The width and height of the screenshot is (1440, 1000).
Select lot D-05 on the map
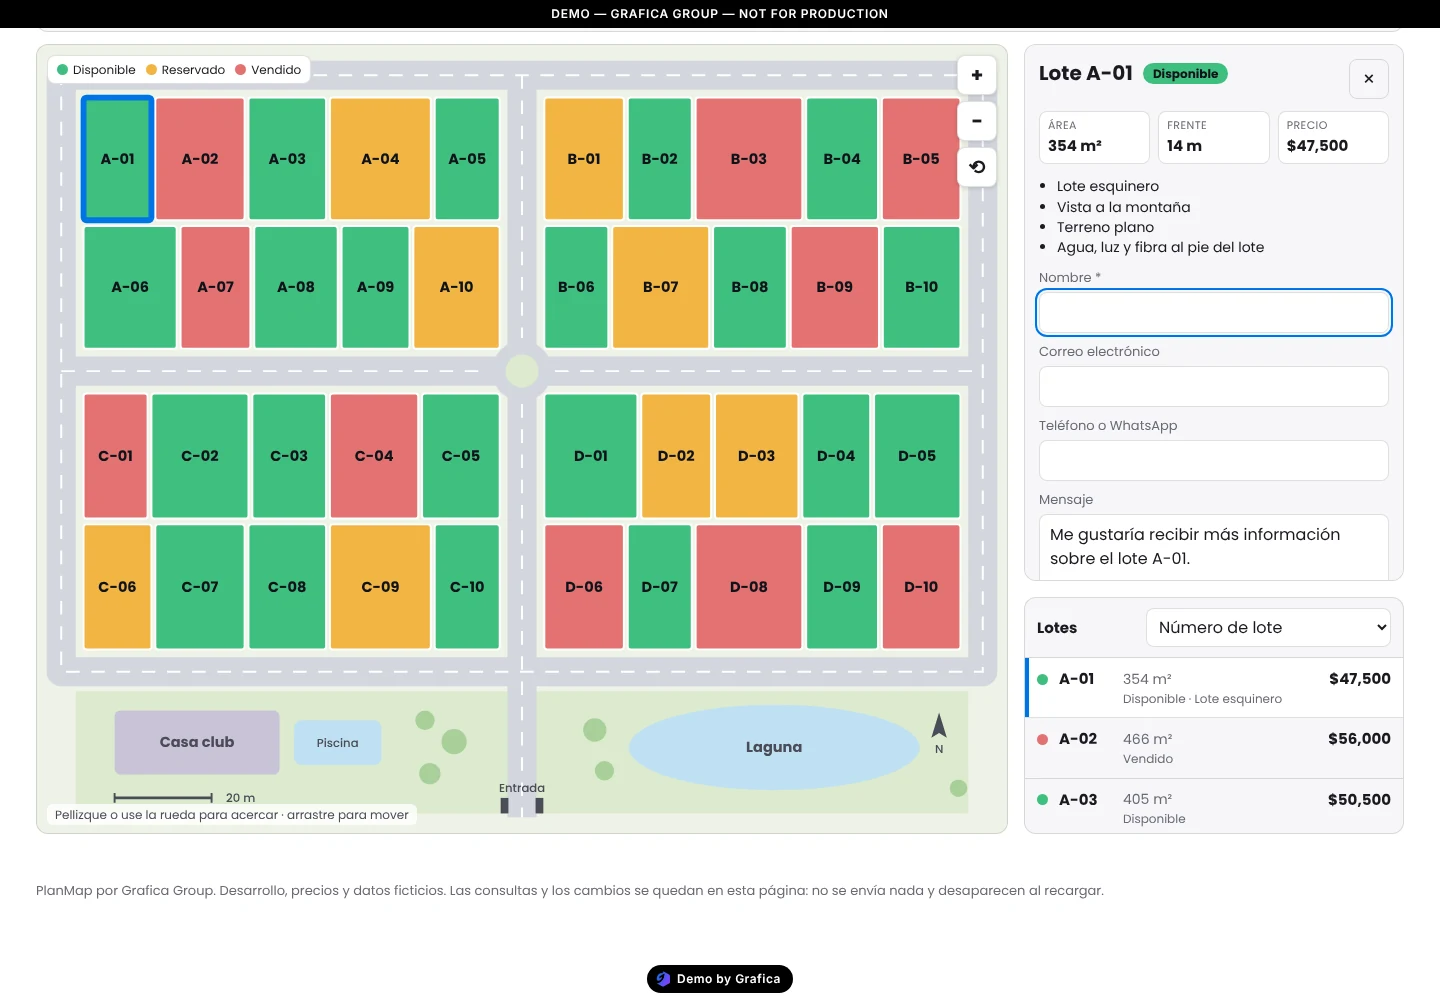(917, 456)
